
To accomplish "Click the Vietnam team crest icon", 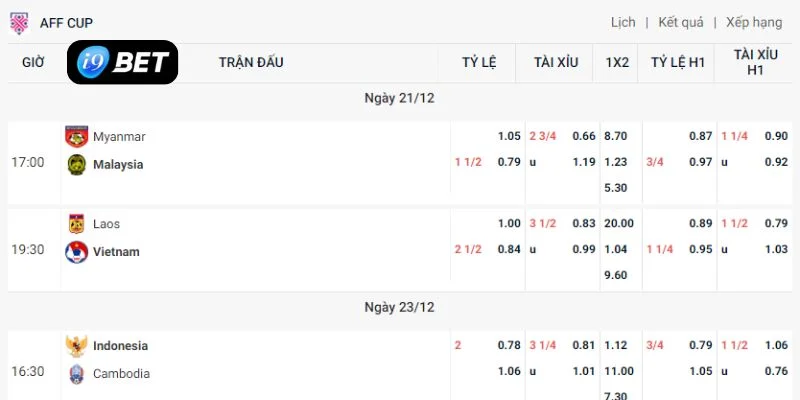I will tap(77, 252).
